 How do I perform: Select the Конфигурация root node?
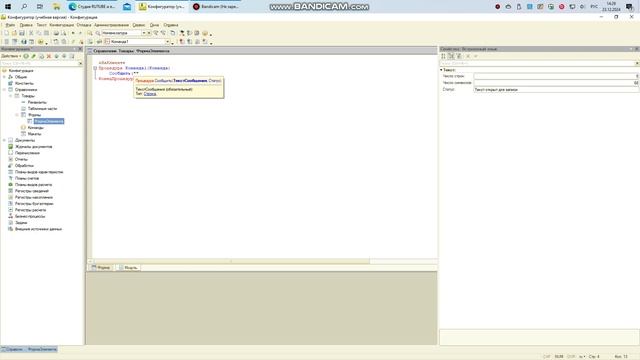click(x=21, y=71)
